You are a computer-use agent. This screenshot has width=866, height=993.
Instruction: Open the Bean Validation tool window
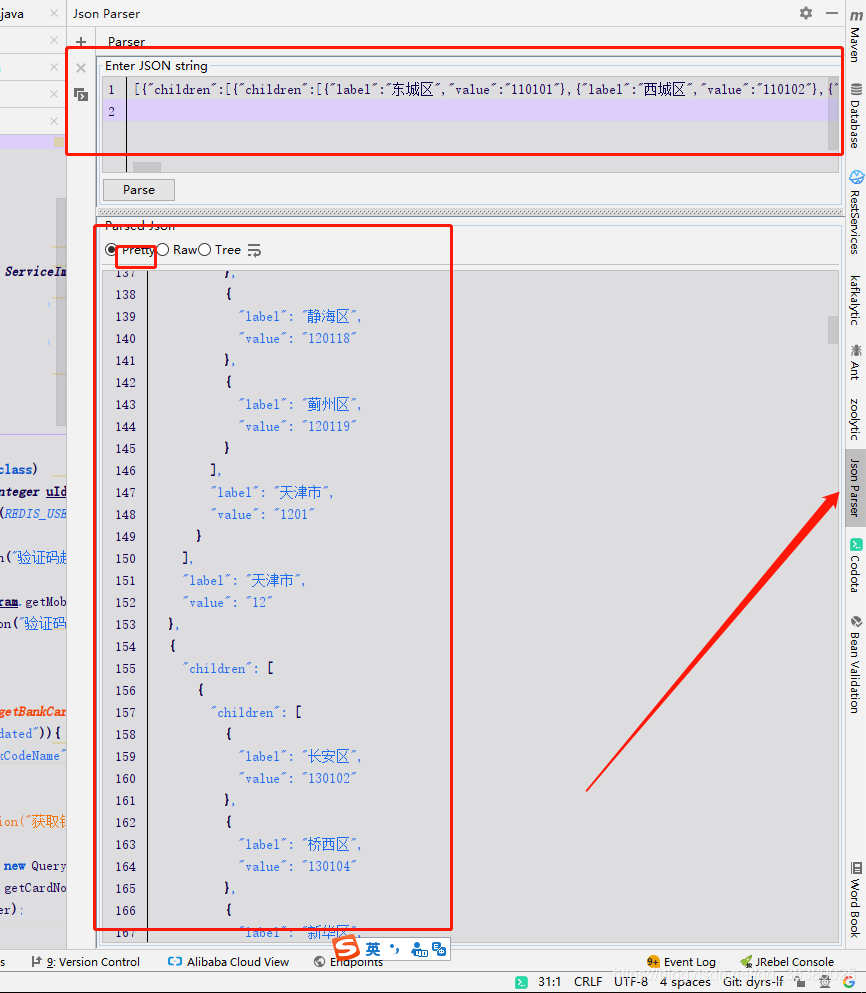(856, 664)
